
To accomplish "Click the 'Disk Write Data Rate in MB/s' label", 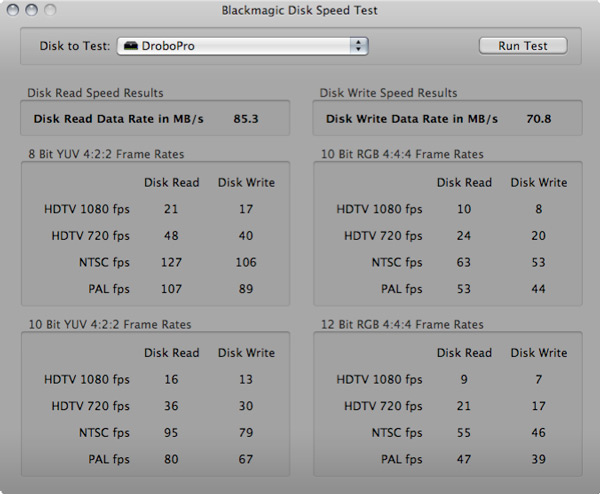I will [411, 119].
